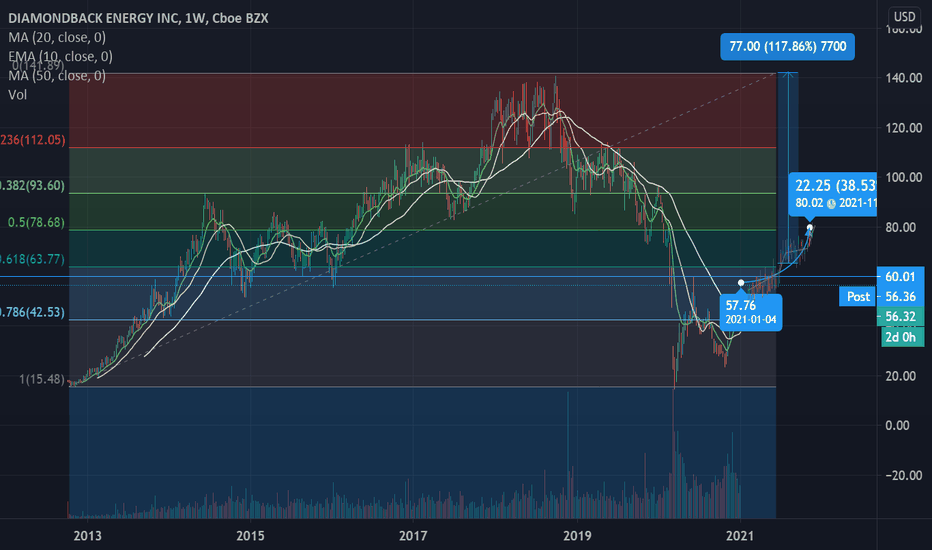Select white start point of the curve drawing
932x550 pixels.
coord(741,282)
